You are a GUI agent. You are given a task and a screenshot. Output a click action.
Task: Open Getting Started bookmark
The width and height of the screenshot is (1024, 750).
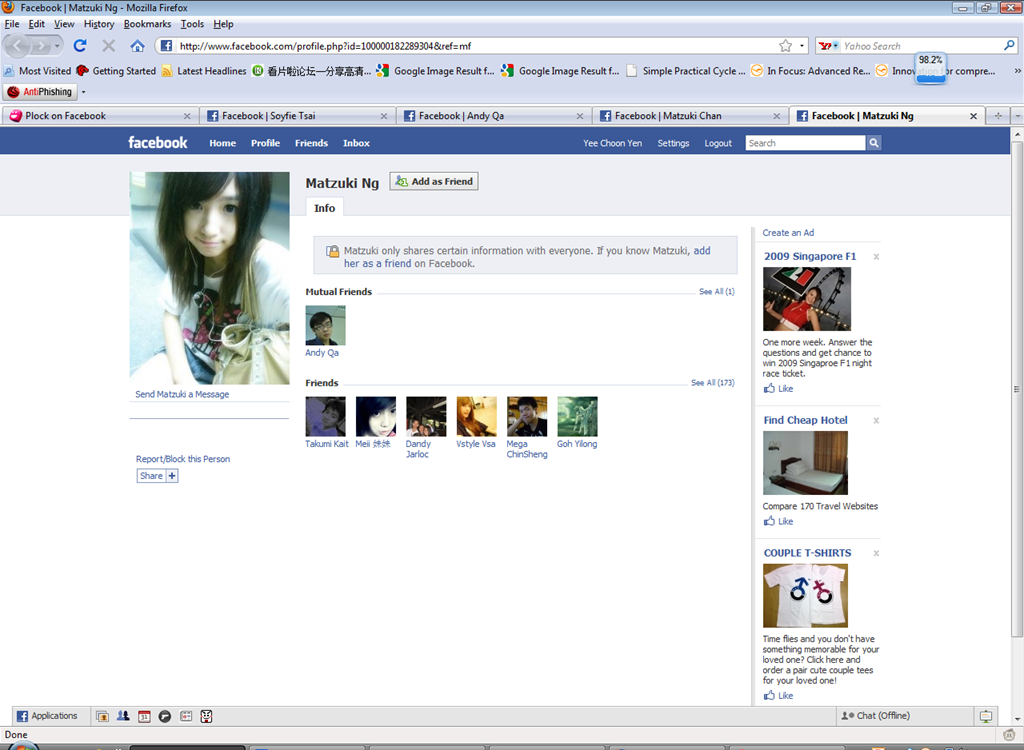click(x=116, y=71)
